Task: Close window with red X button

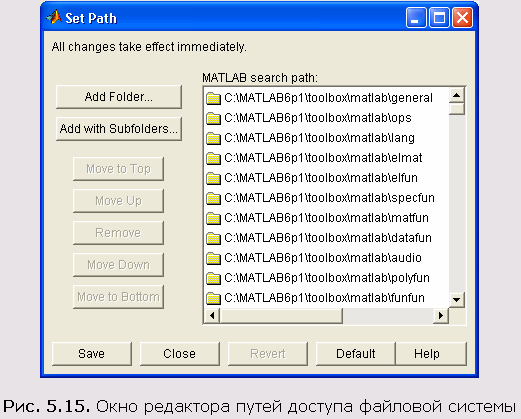Action: pyautogui.click(x=462, y=18)
